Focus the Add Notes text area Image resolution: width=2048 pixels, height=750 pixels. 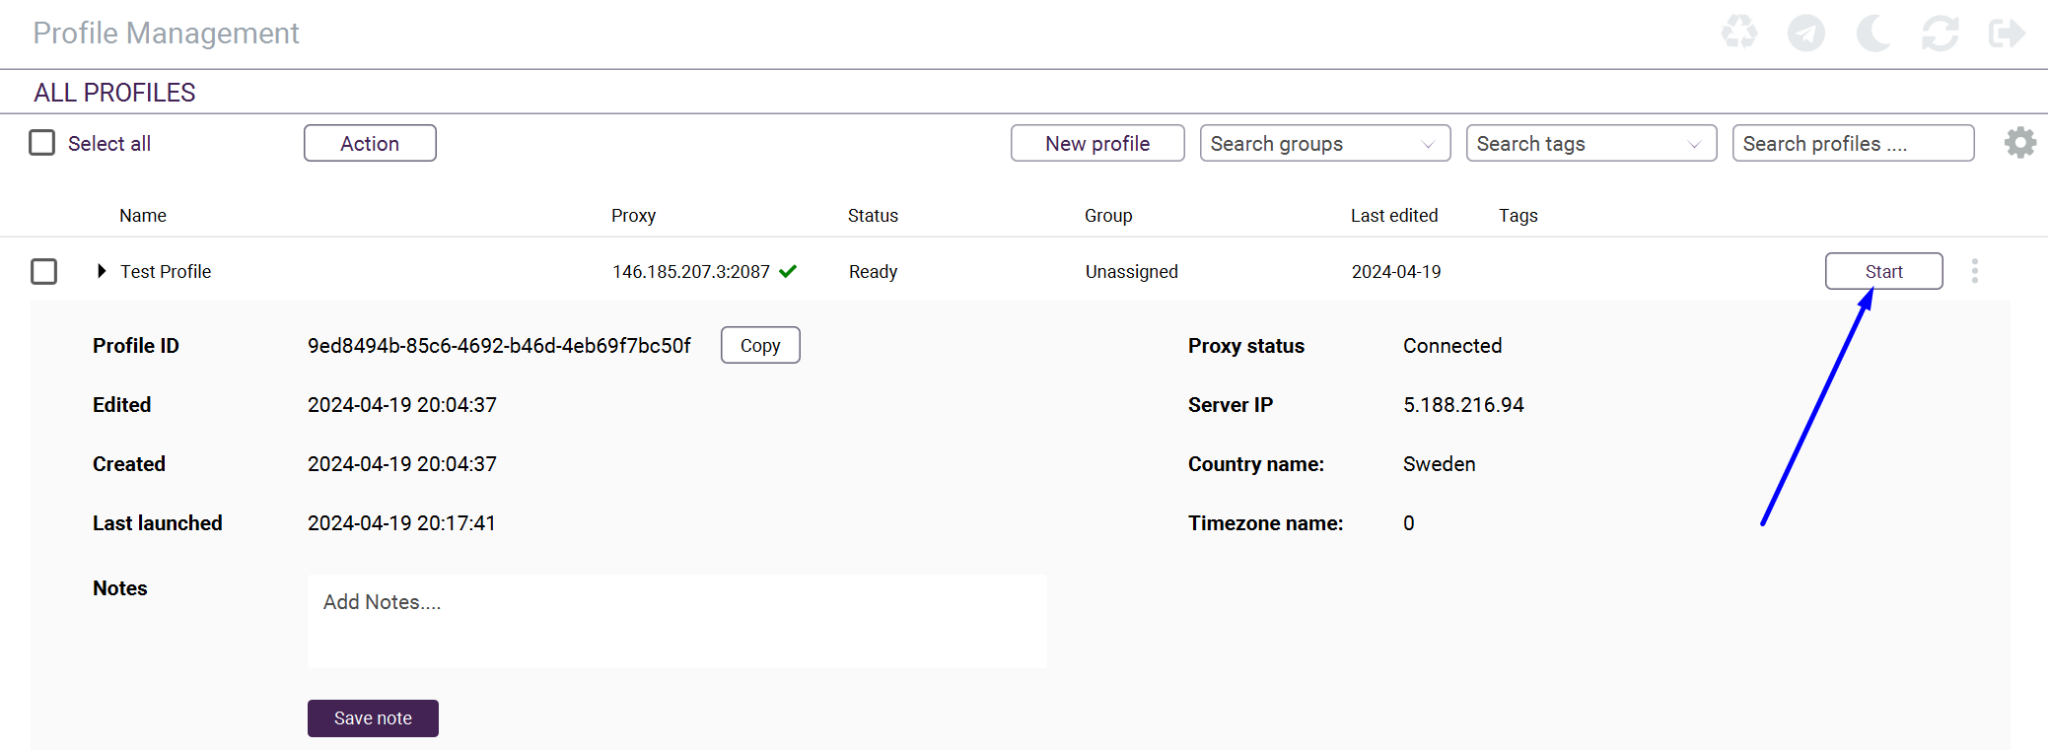point(677,621)
